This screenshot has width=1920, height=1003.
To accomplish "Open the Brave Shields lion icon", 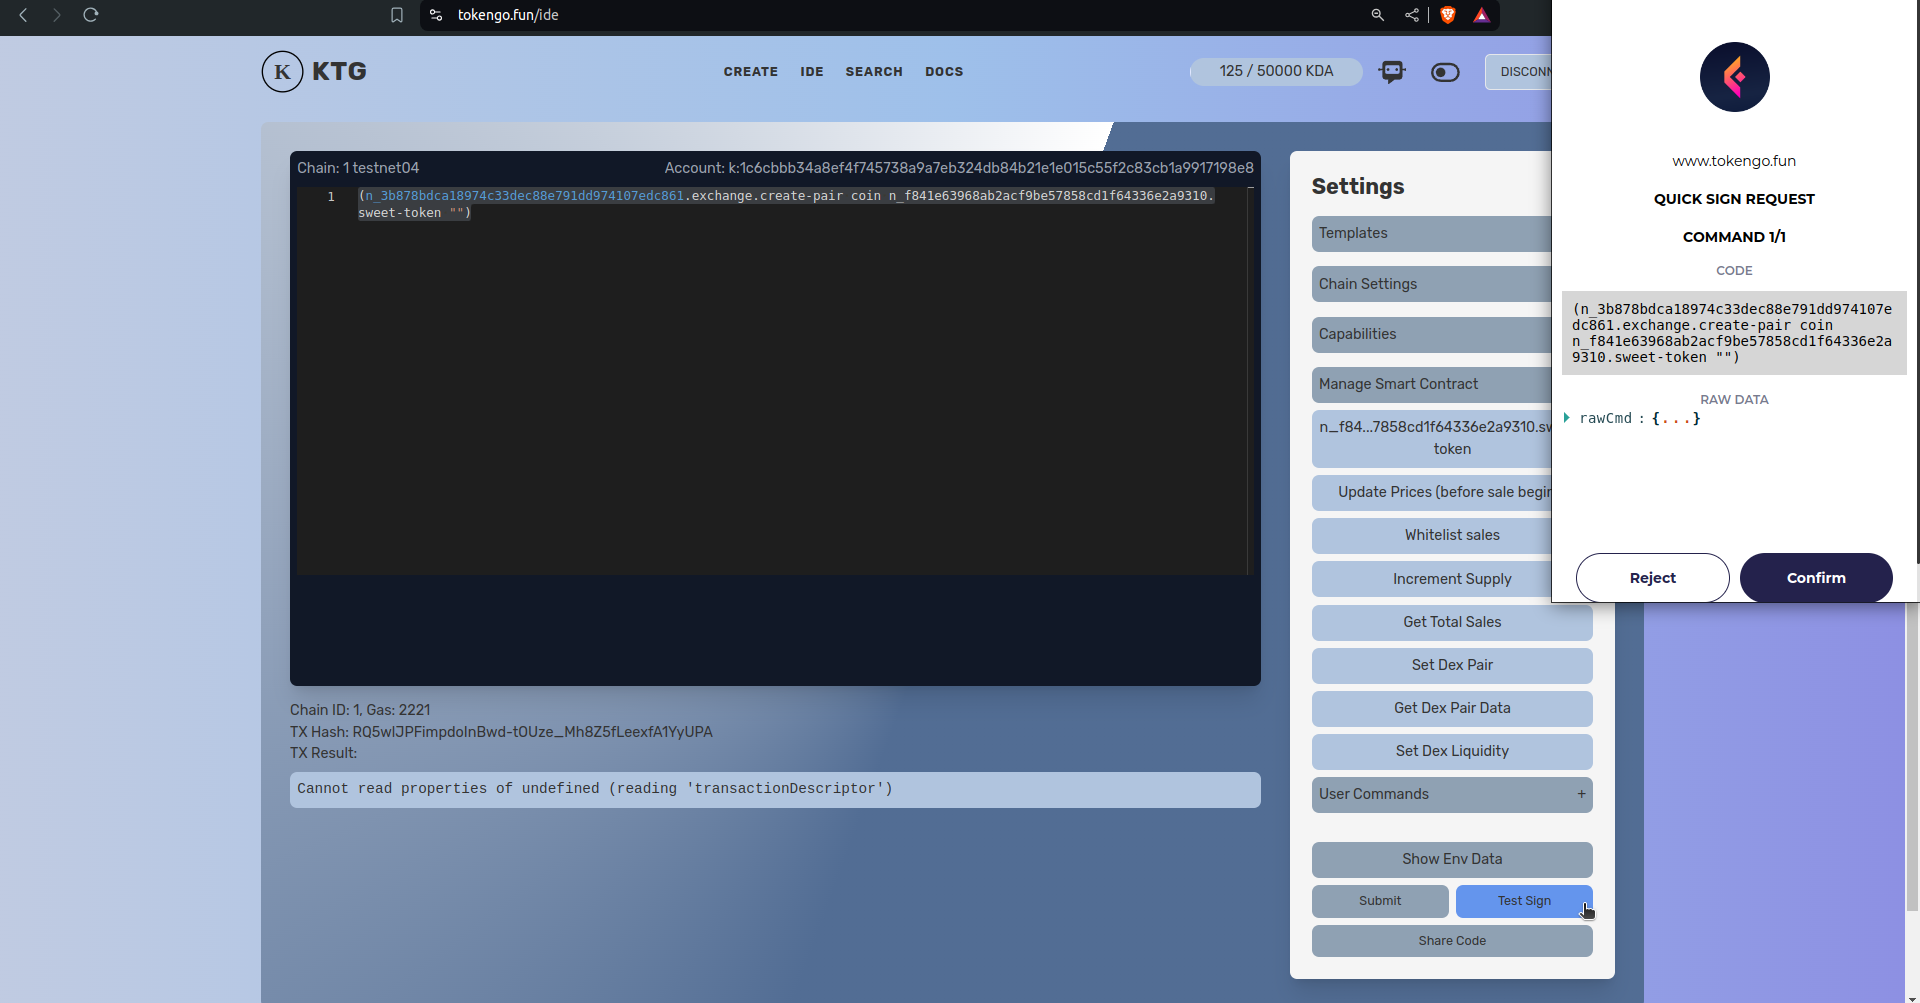I will click(1448, 15).
